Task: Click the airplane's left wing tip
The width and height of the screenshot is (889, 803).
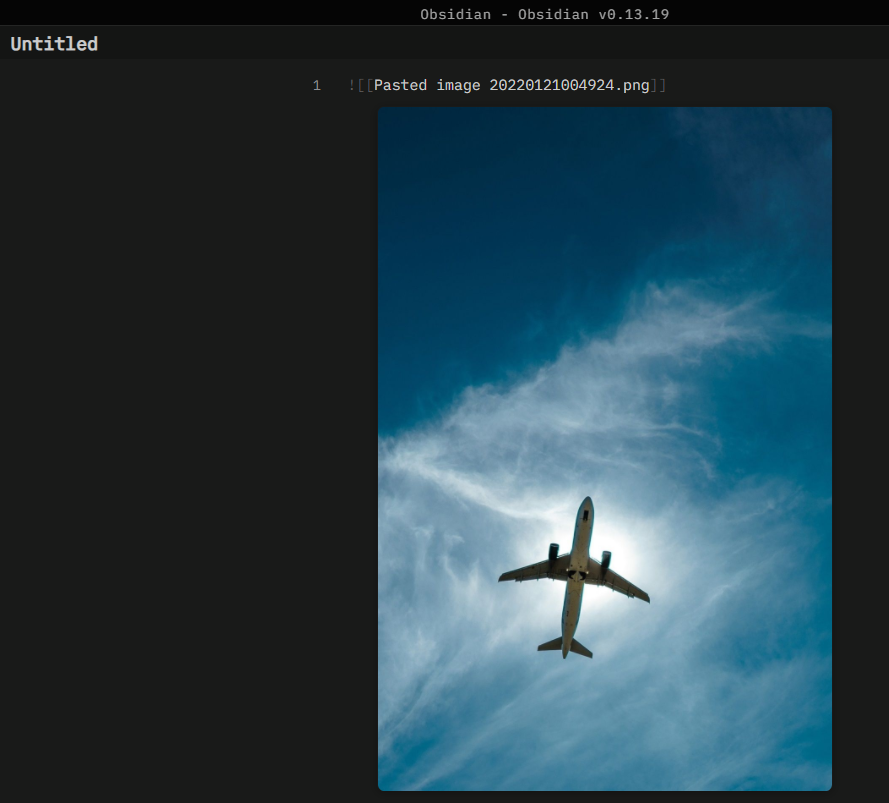Action: (x=504, y=577)
